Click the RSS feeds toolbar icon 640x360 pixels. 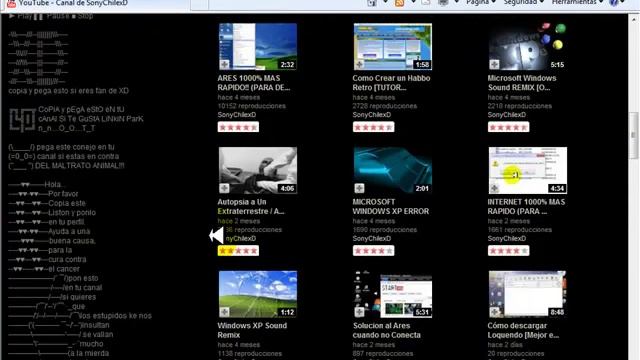400,3
